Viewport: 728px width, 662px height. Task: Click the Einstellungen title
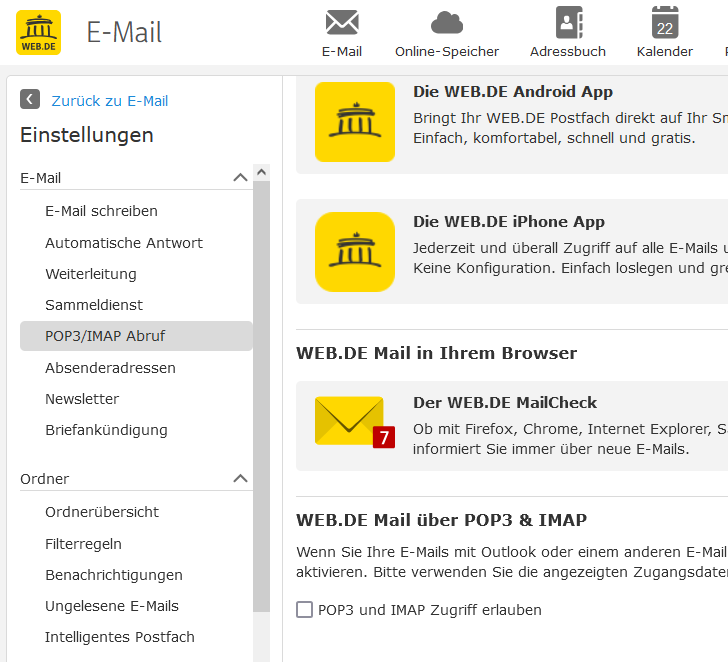(x=87, y=136)
